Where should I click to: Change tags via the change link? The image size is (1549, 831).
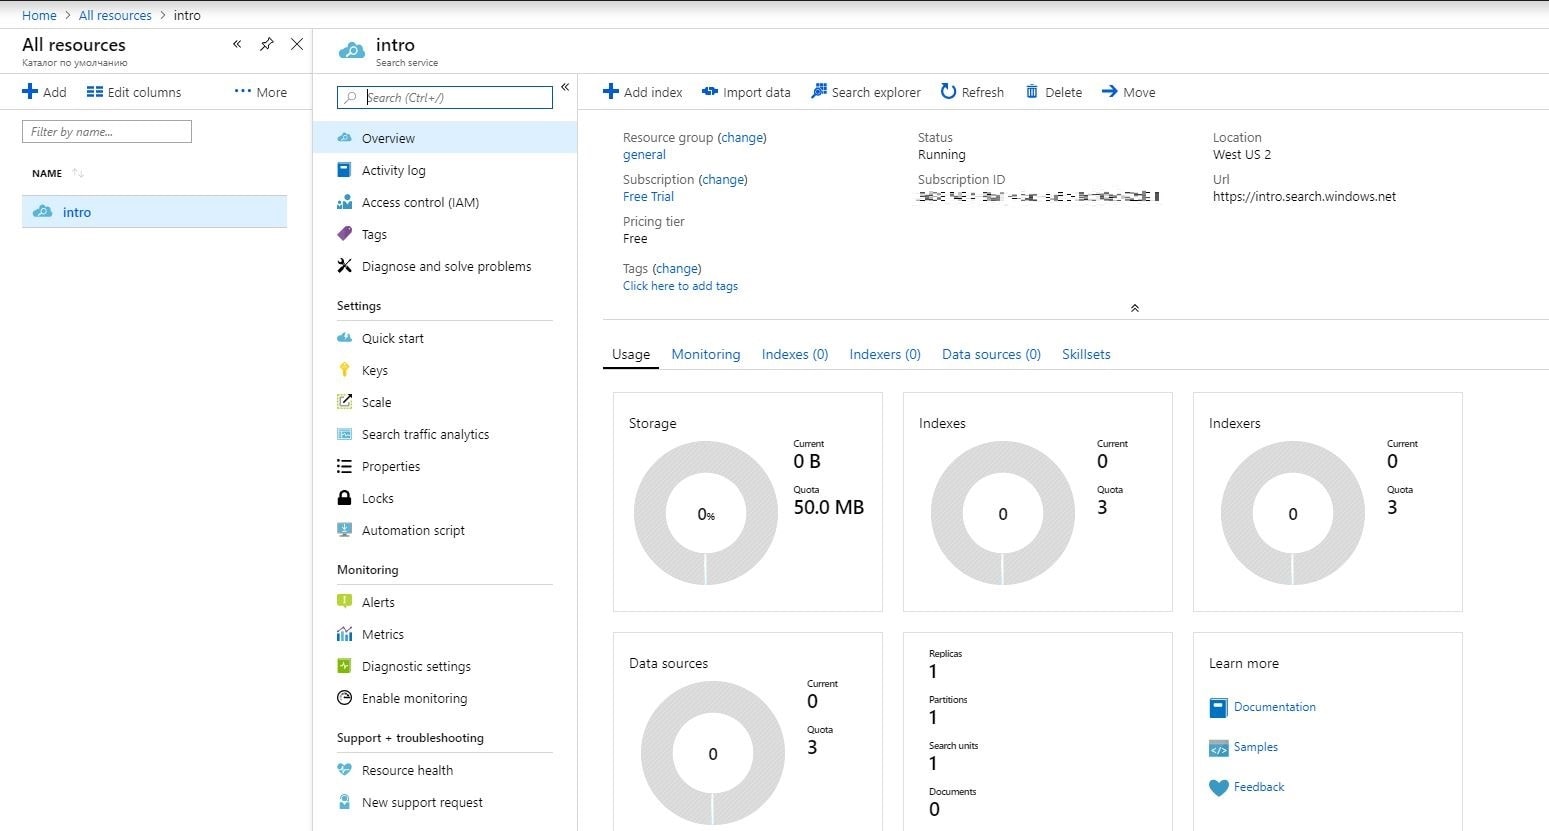tap(677, 269)
